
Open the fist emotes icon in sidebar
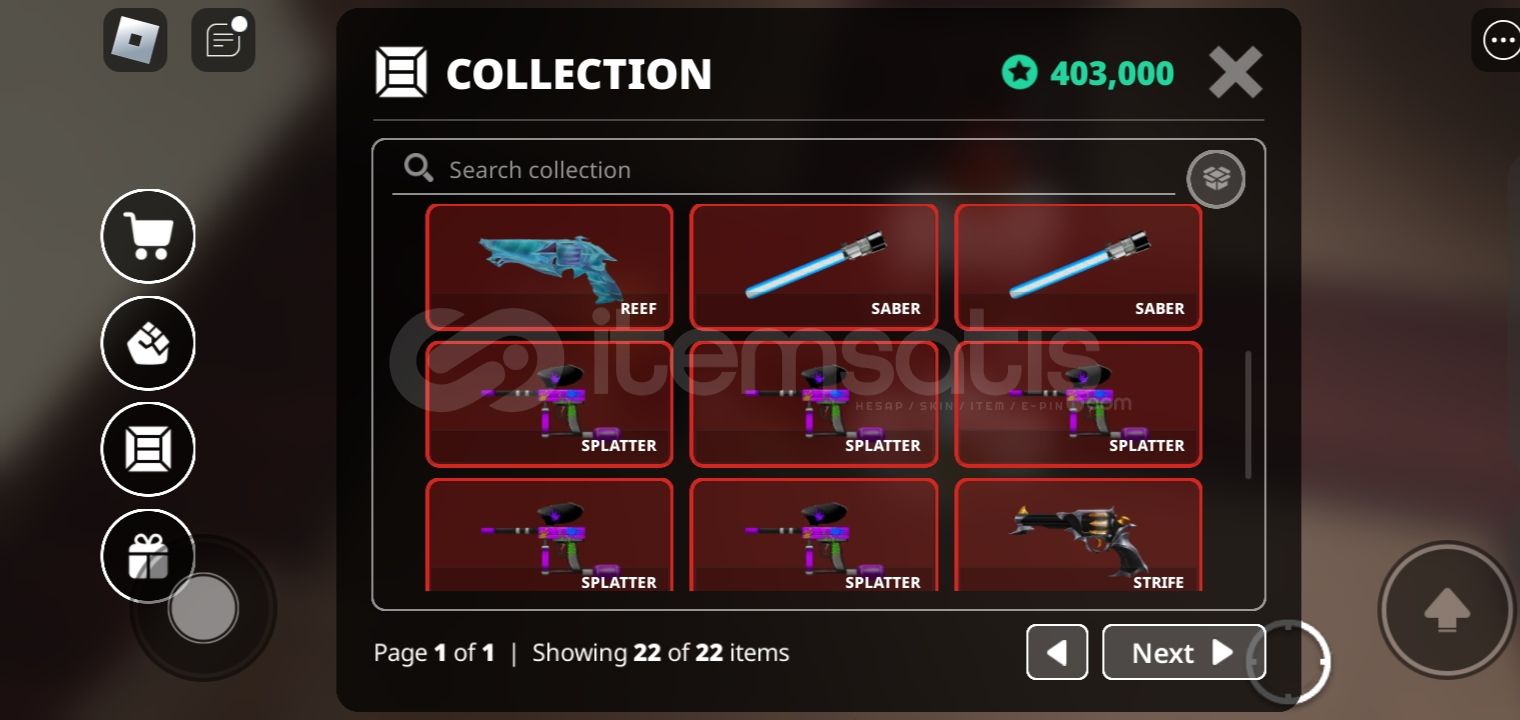(148, 343)
